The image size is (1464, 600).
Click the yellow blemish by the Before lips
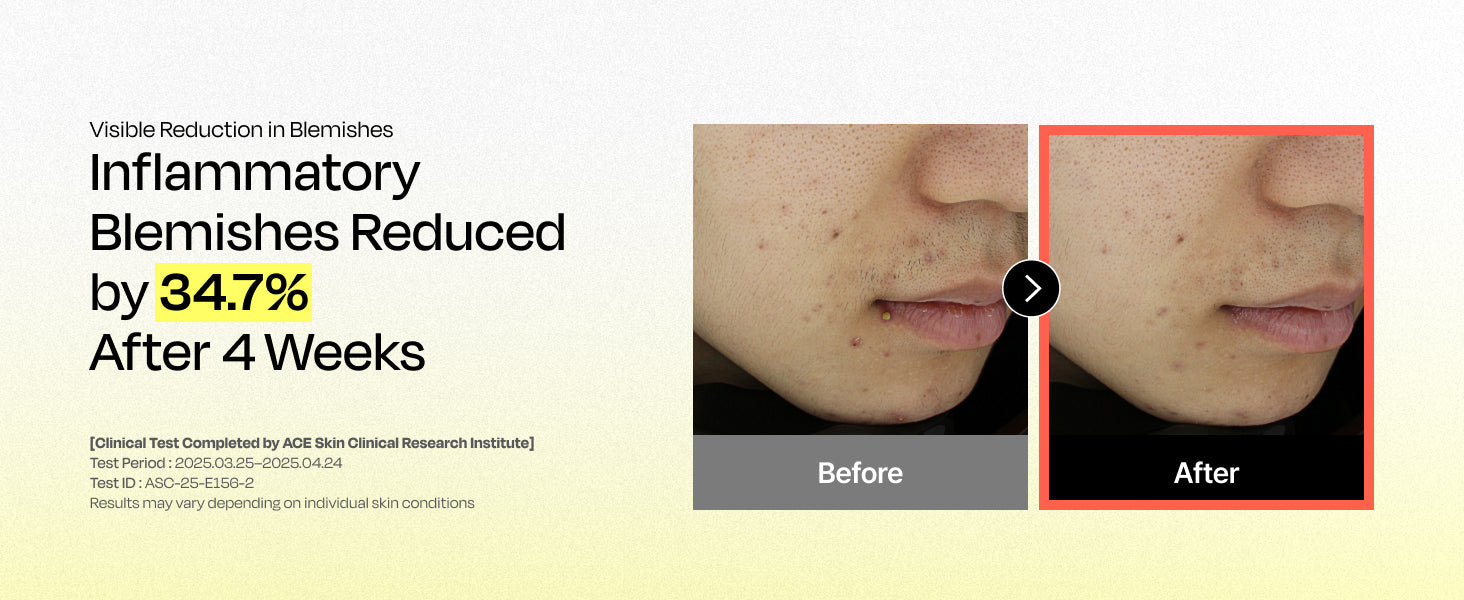(885, 316)
